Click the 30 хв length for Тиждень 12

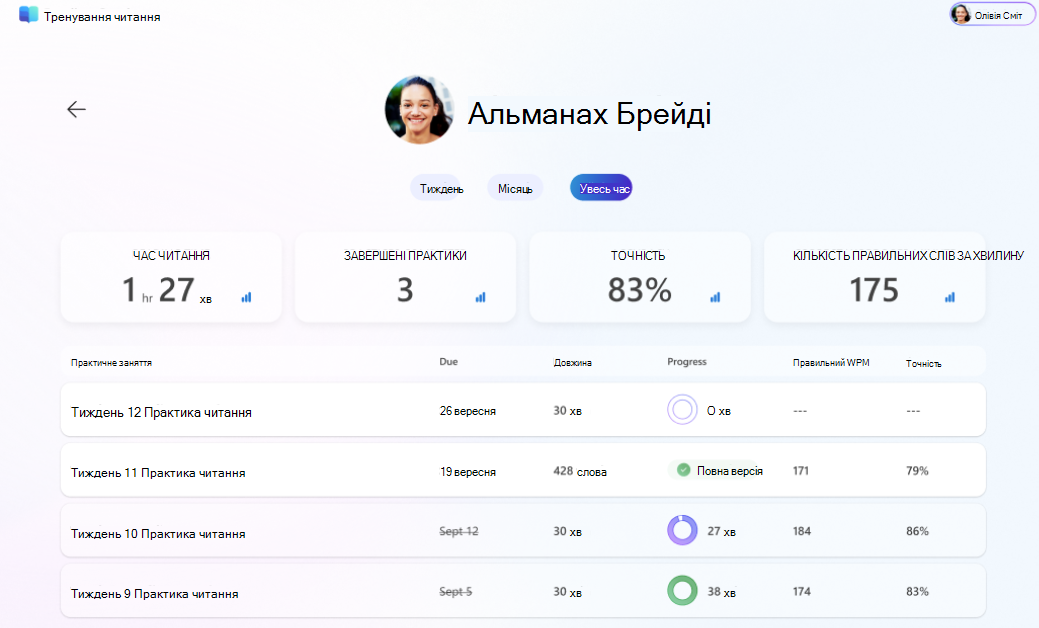point(567,411)
